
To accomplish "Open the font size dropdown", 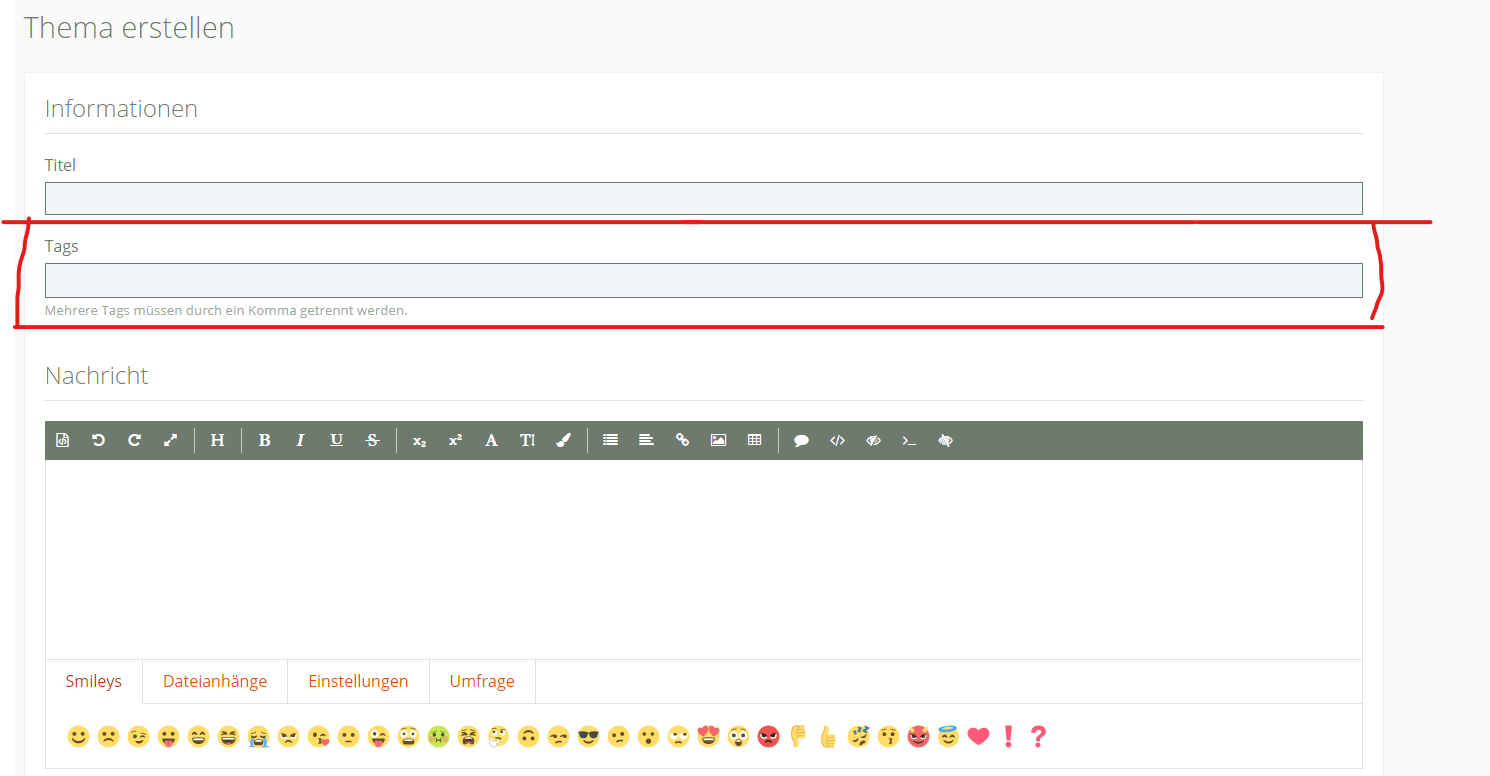I will (527, 440).
